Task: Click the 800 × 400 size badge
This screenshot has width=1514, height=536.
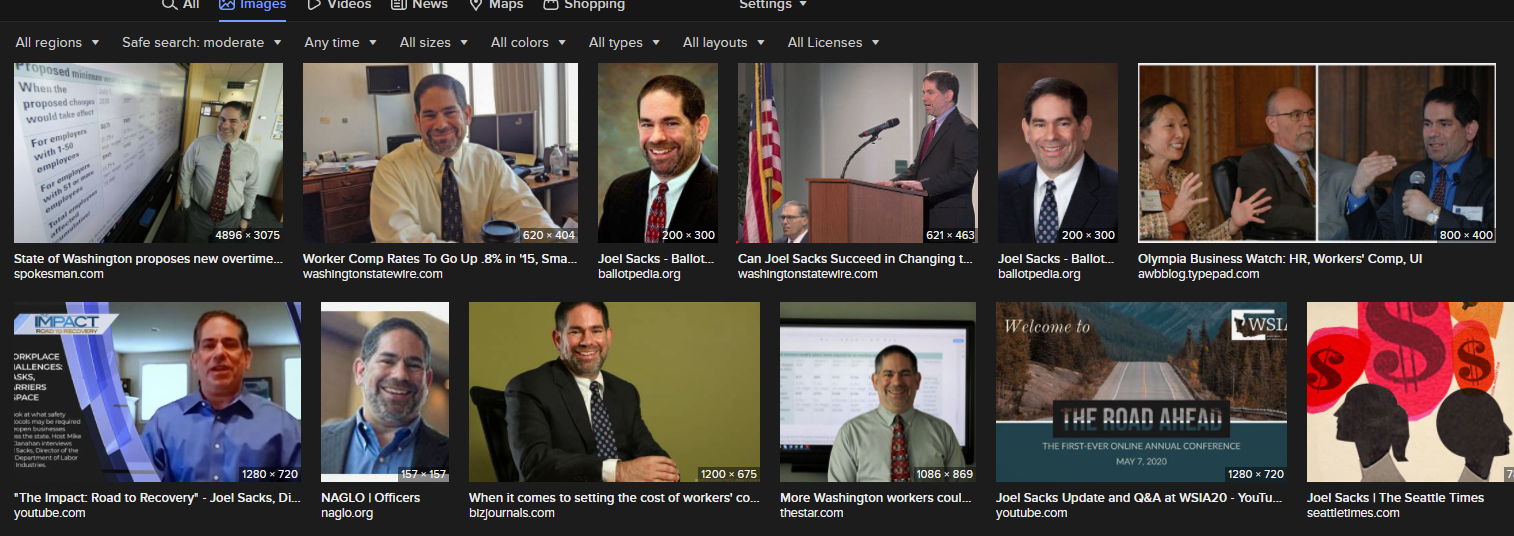Action: (1466, 236)
